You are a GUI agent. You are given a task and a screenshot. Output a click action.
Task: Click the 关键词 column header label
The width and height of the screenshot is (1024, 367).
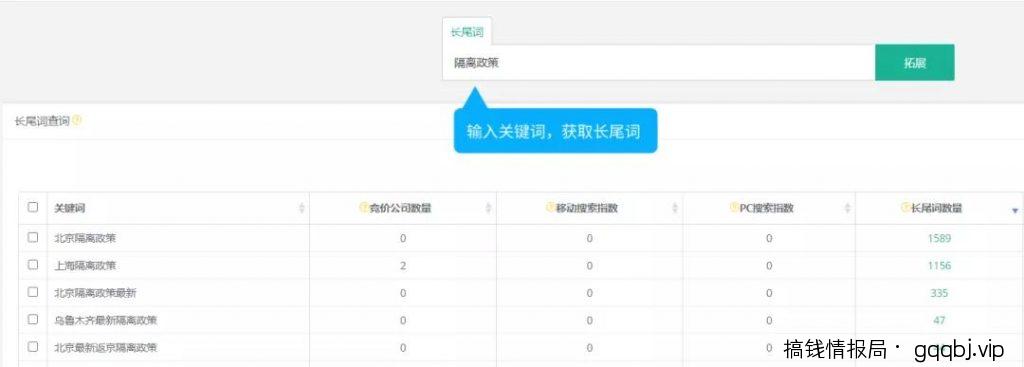click(x=70, y=208)
